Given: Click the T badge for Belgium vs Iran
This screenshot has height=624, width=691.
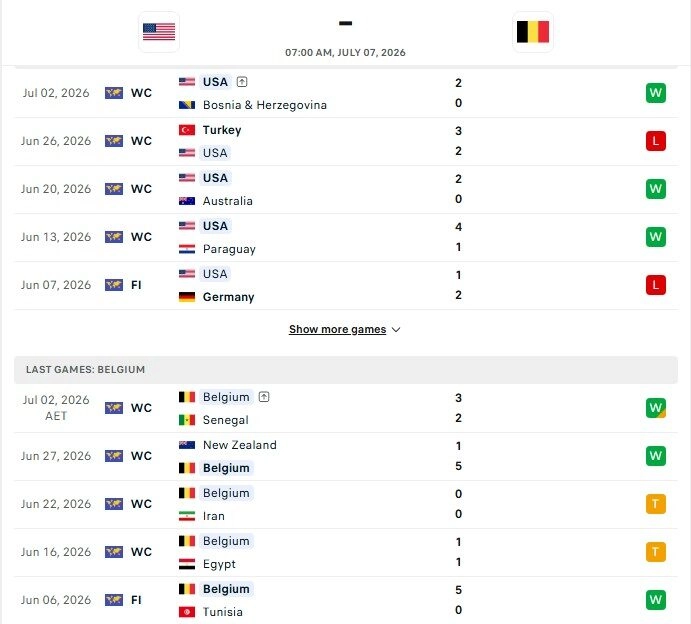Looking at the screenshot, I should [x=655, y=504].
